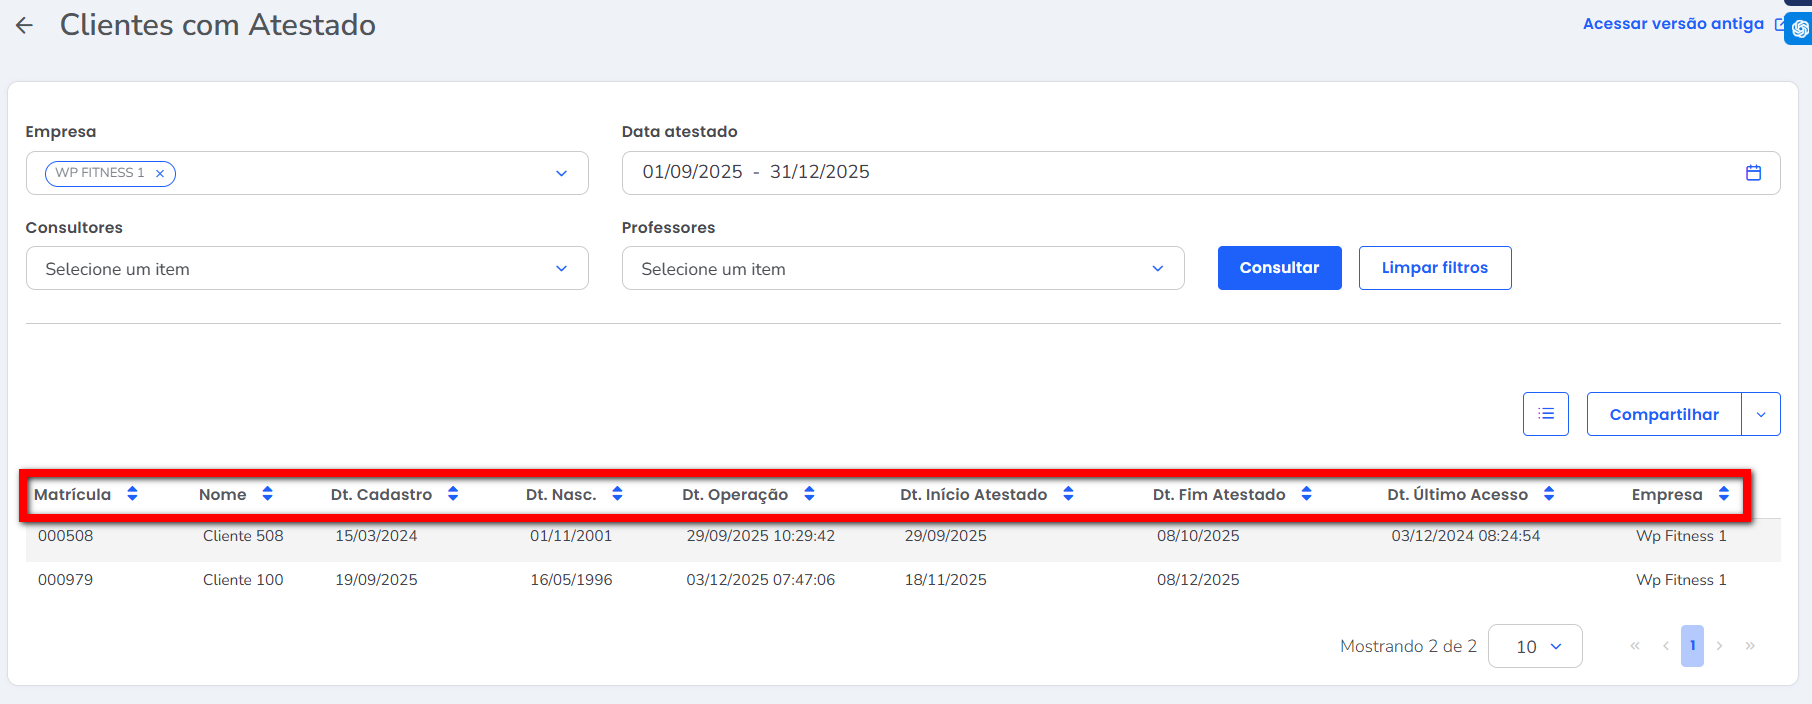Sort by Dt. Início Atestado column
The width and height of the screenshot is (1812, 704).
click(x=1068, y=494)
